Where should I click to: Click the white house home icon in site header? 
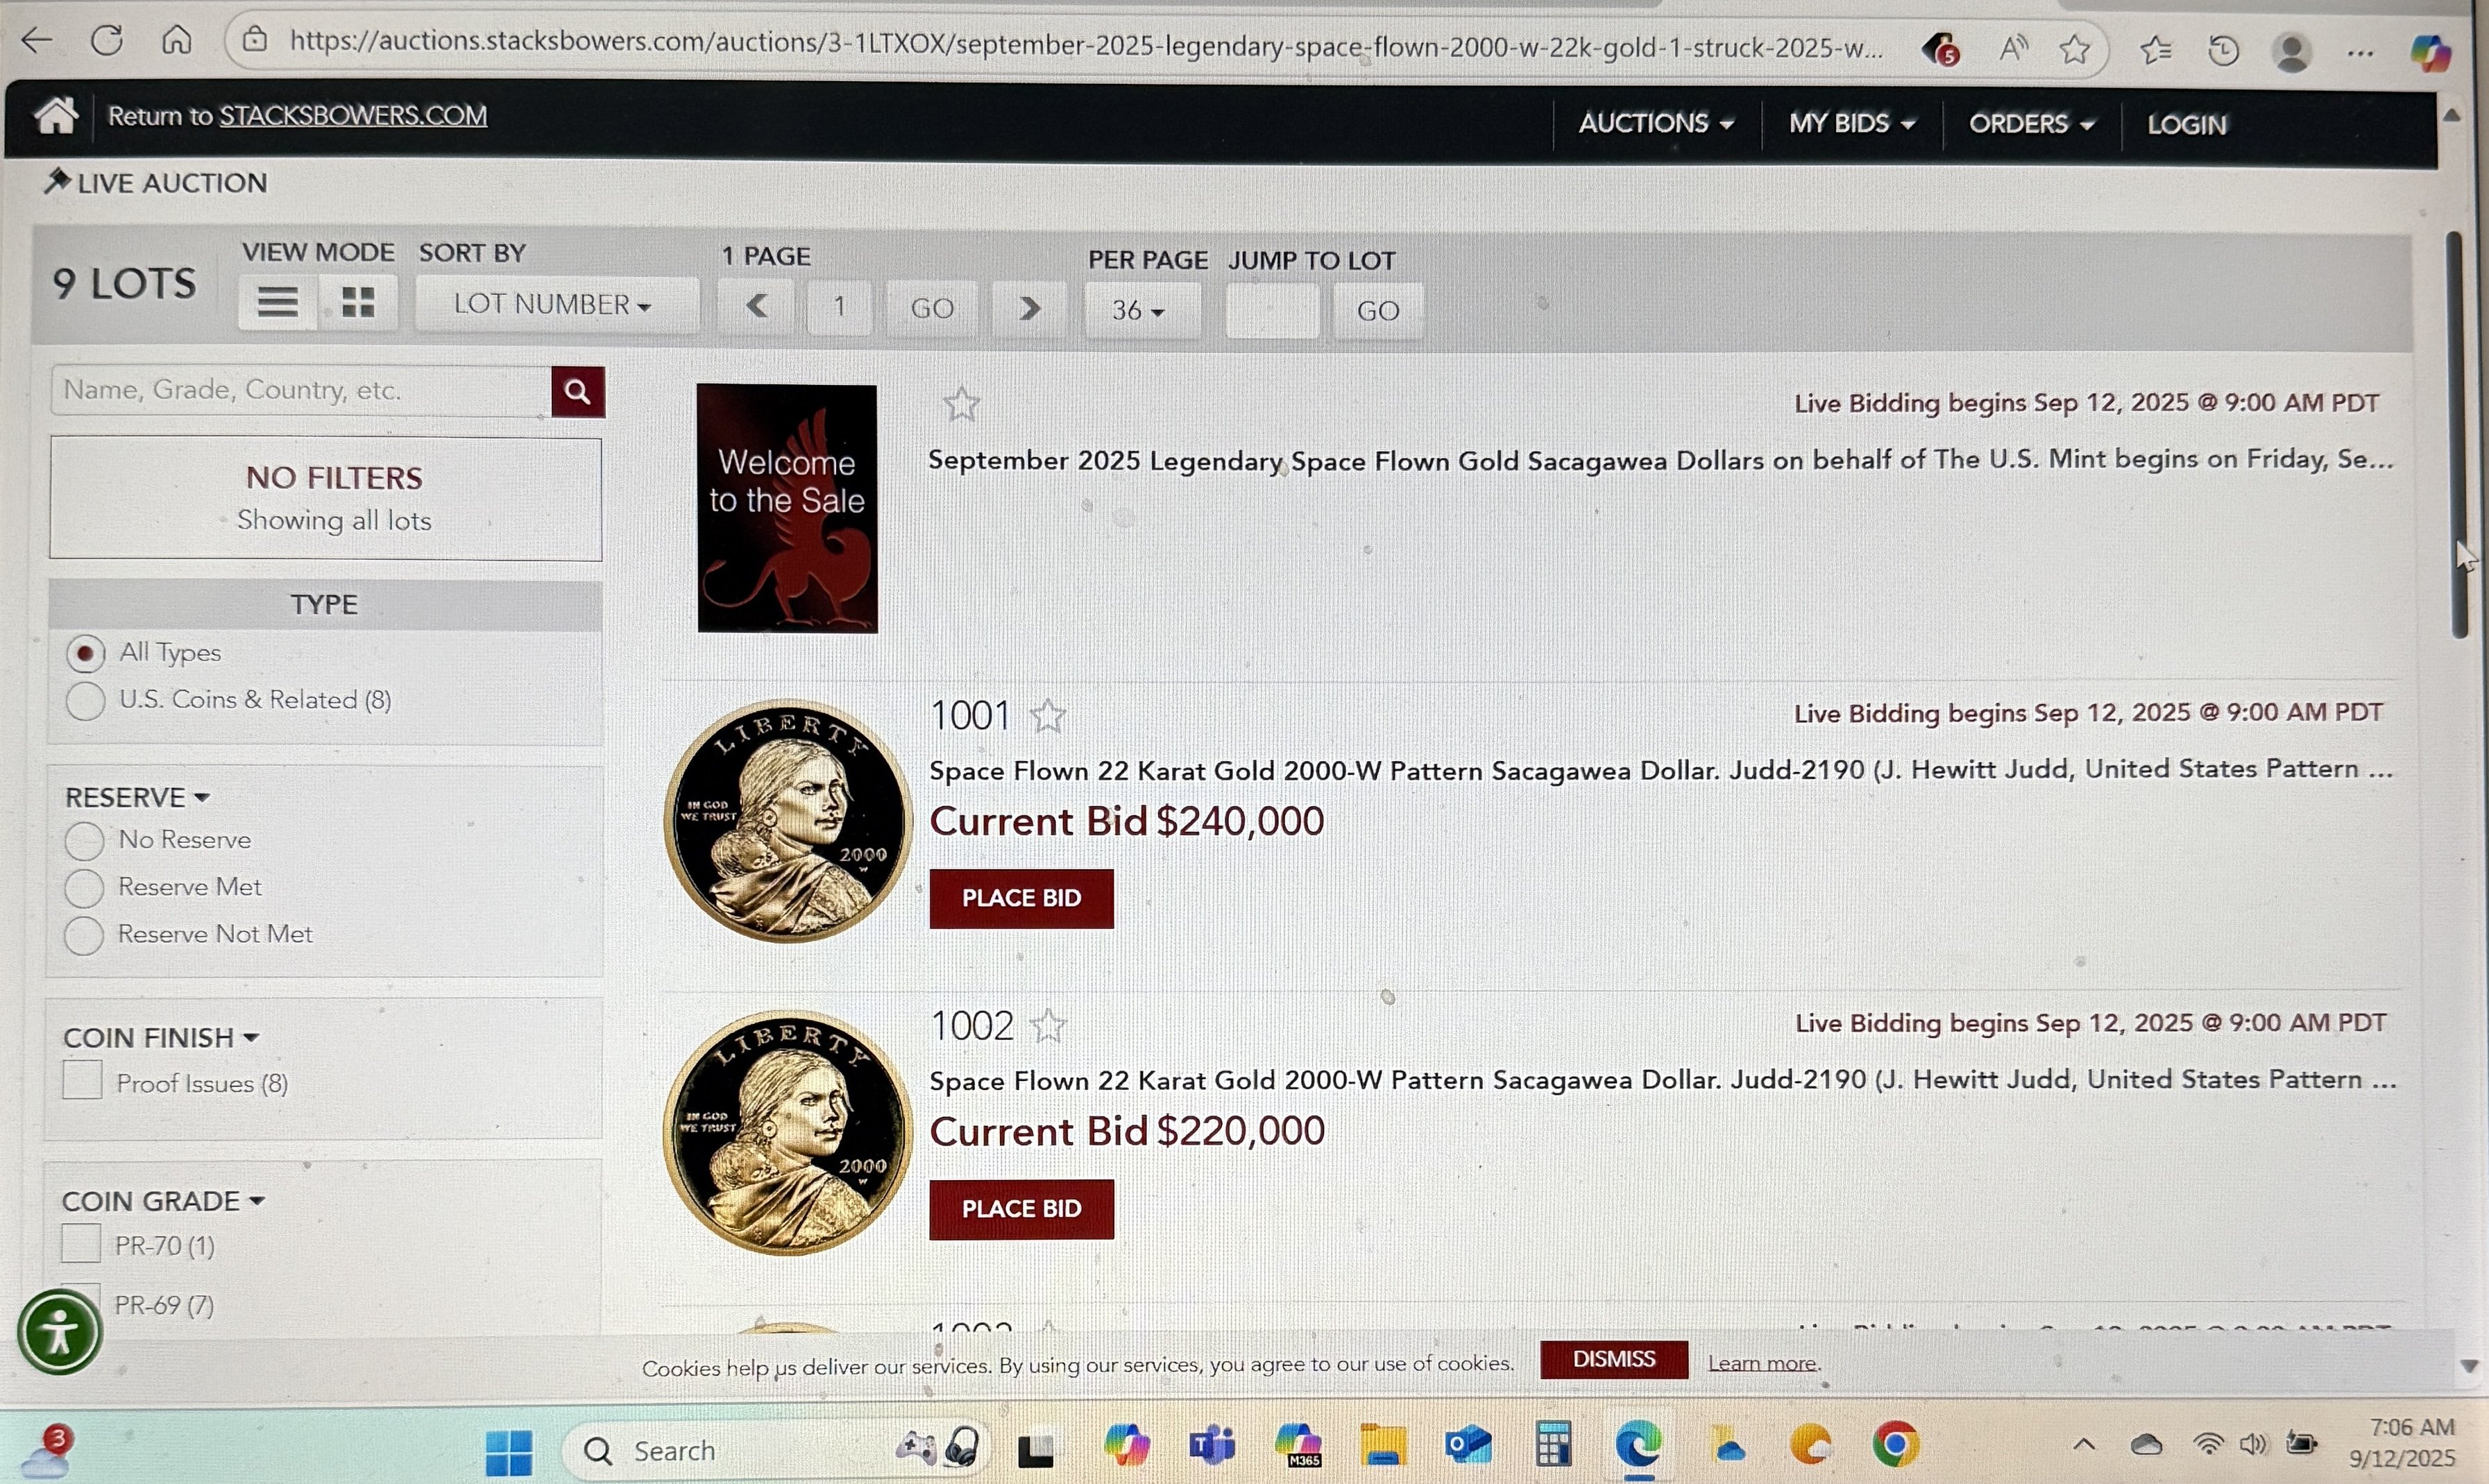coord(56,115)
